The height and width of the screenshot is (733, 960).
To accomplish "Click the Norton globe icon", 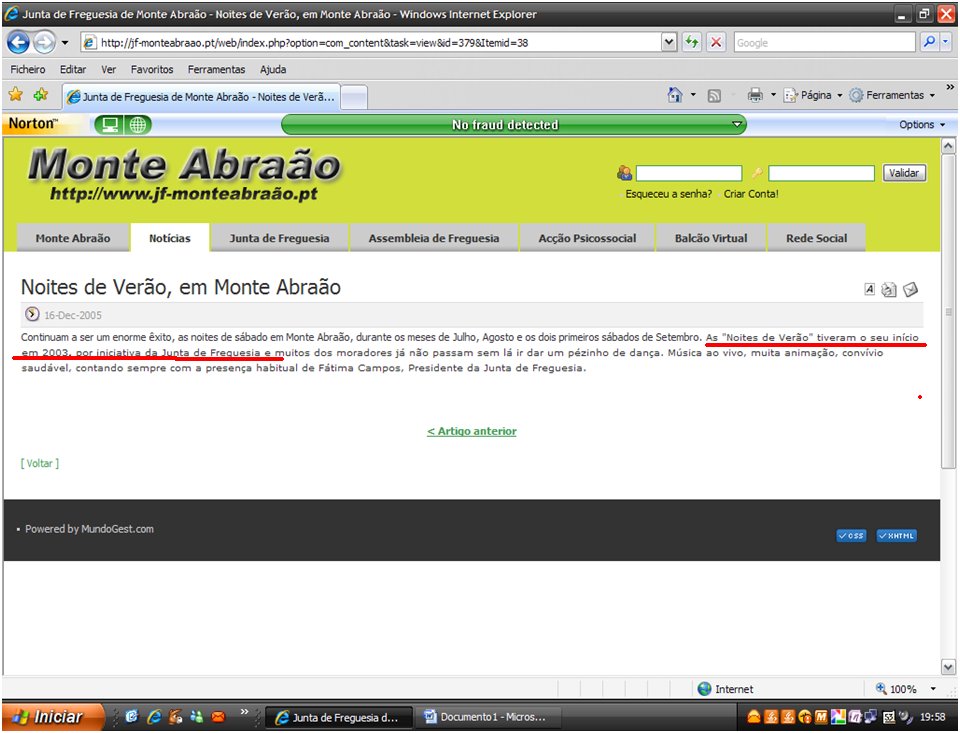I will 138,124.
